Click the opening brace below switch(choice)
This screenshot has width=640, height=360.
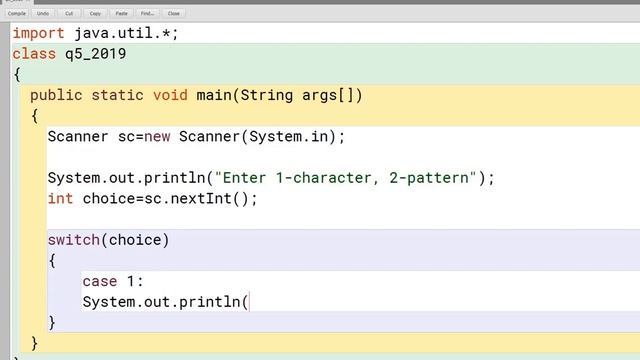coord(52,261)
